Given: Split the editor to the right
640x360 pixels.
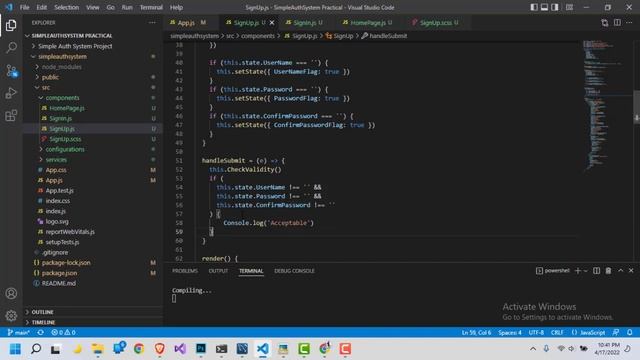Looking at the screenshot, I should tap(617, 23).
